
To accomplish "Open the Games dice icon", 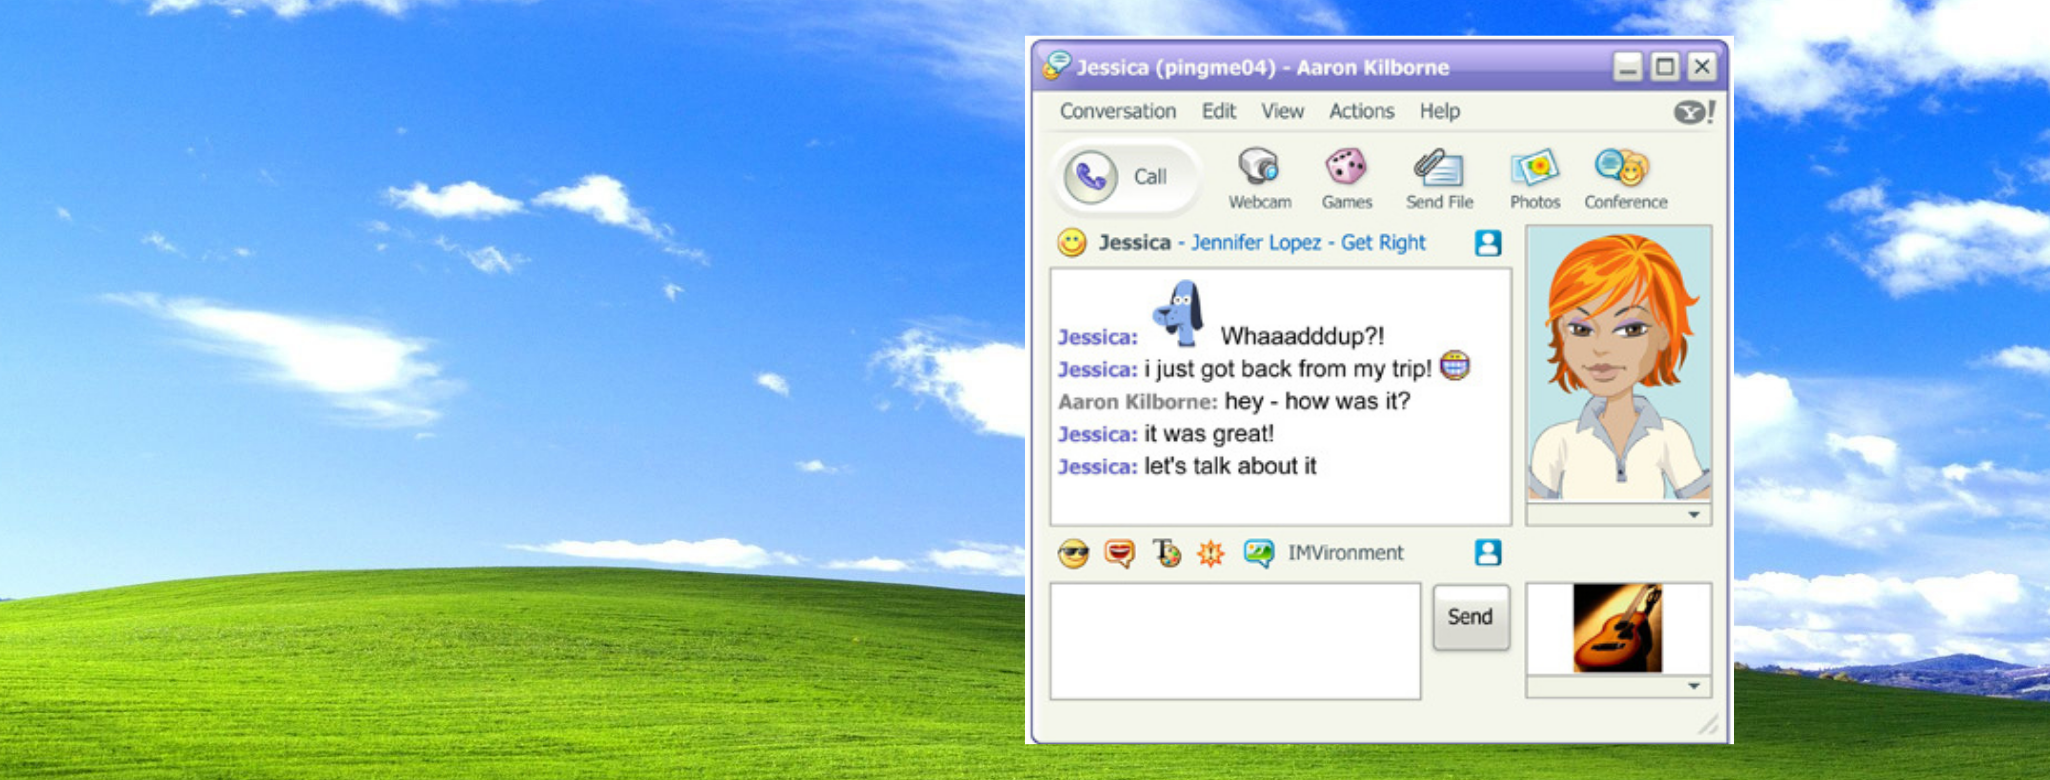I will pos(1346,167).
